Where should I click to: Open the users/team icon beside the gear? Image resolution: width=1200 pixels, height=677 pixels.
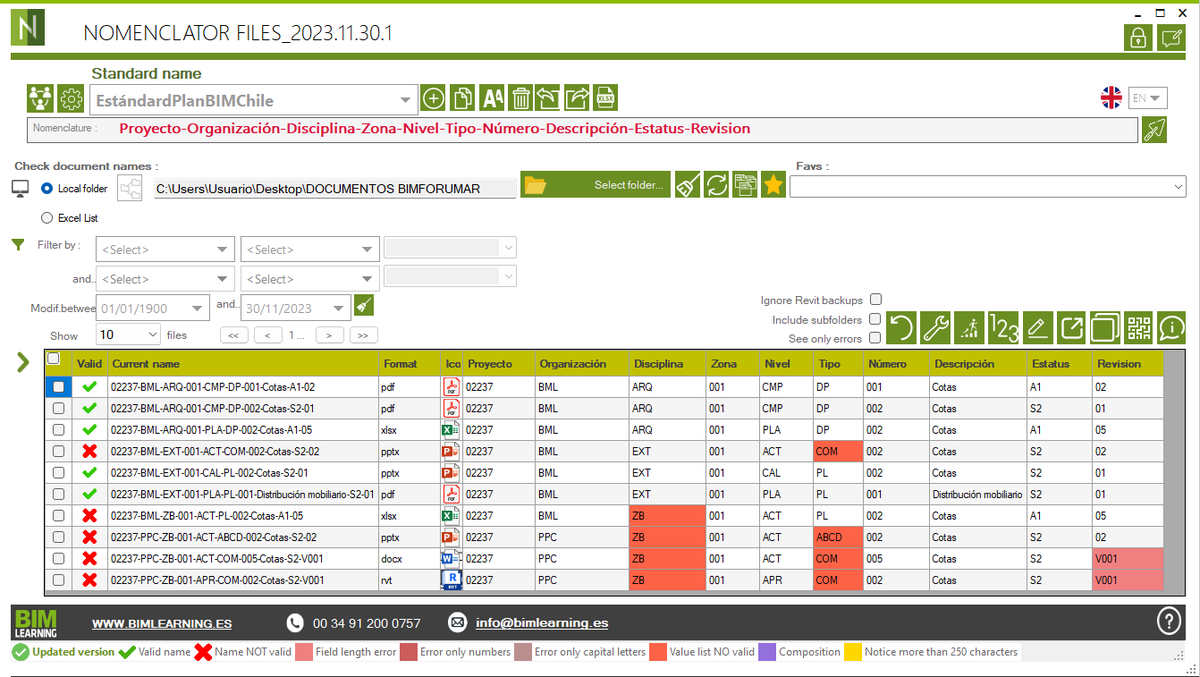tap(41, 99)
